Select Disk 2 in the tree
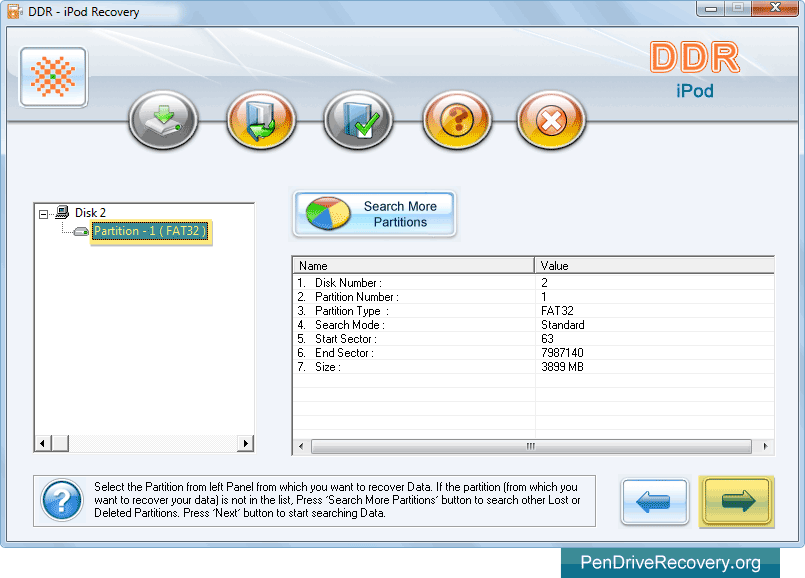Screen dimensions: 805x578 (90, 213)
